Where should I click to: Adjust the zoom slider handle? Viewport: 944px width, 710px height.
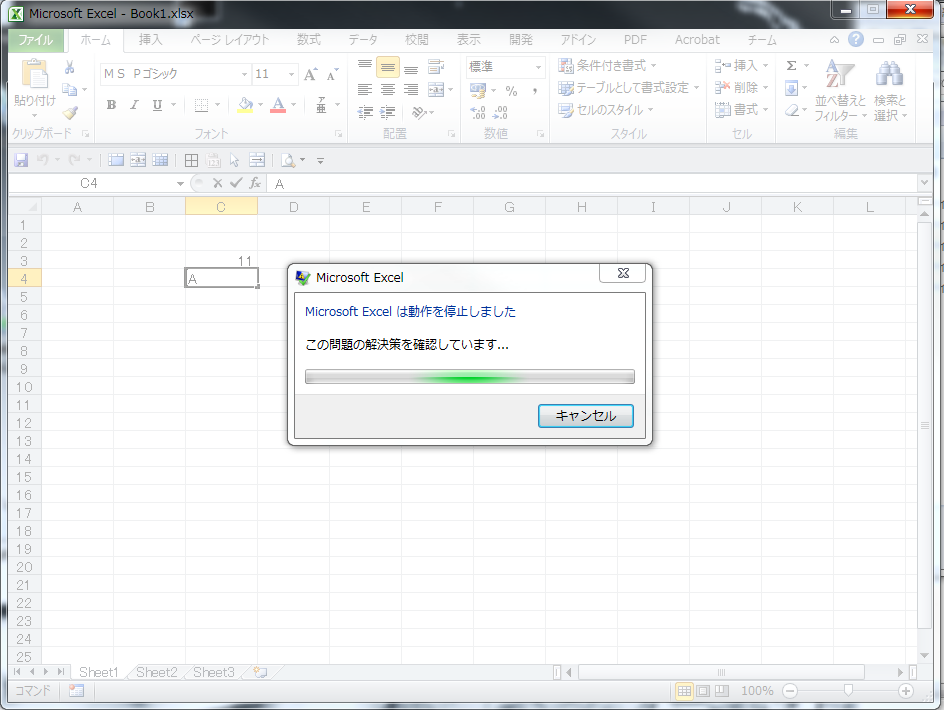848,690
